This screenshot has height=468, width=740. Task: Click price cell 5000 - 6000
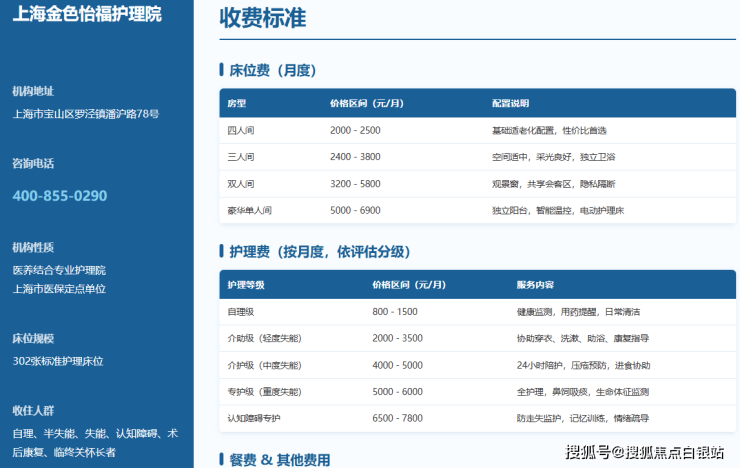397,392
